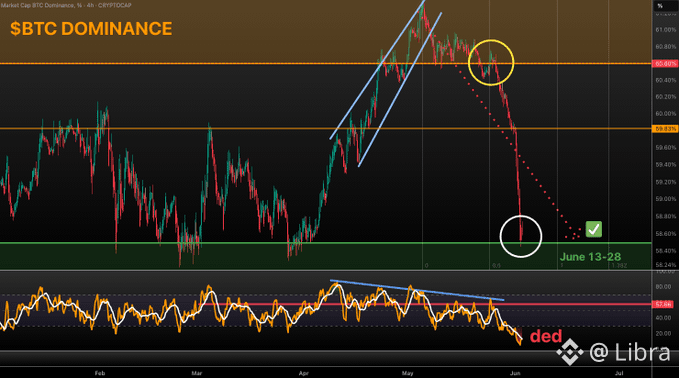
Task: Click the Mar label on time axis
Action: 197,373
